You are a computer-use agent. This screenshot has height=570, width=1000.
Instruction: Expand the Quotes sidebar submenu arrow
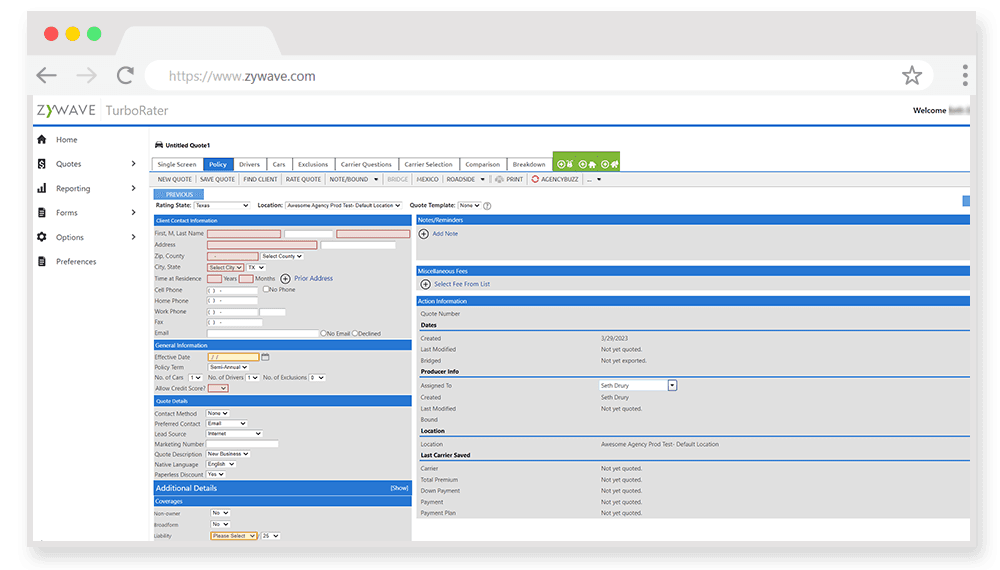[134, 164]
